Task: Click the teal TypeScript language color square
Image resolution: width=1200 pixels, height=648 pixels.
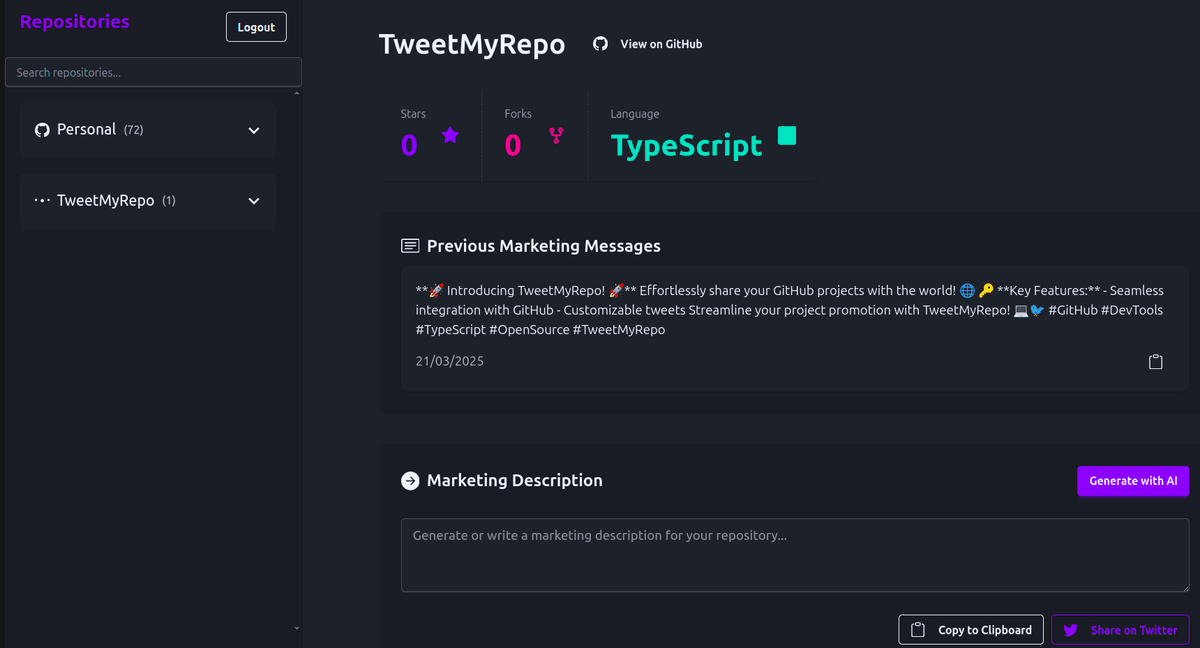Action: (787, 136)
